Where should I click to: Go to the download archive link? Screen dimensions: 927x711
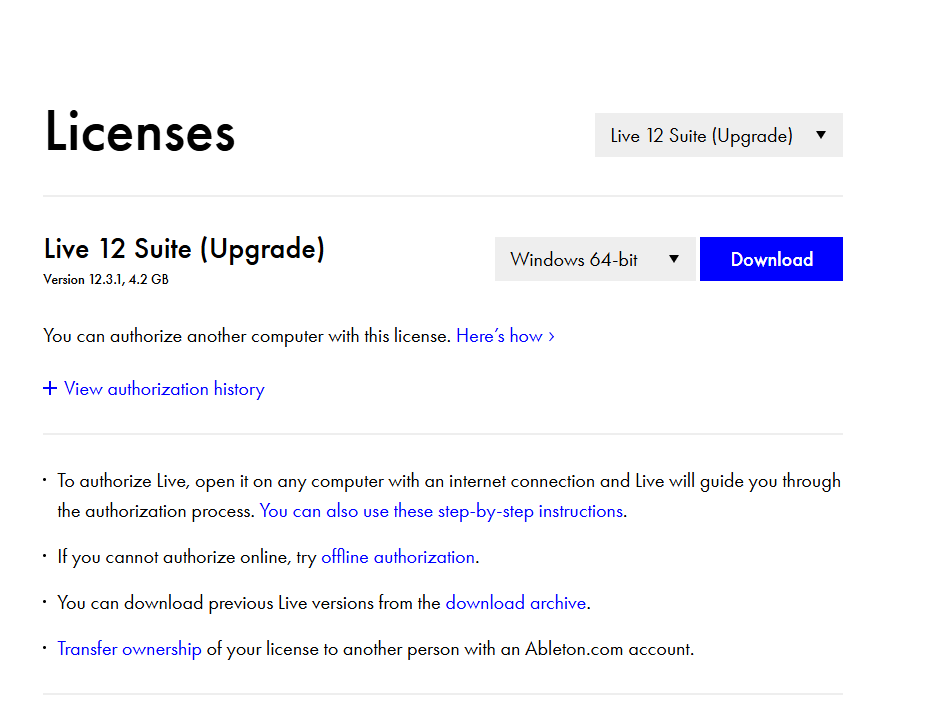[x=515, y=603]
